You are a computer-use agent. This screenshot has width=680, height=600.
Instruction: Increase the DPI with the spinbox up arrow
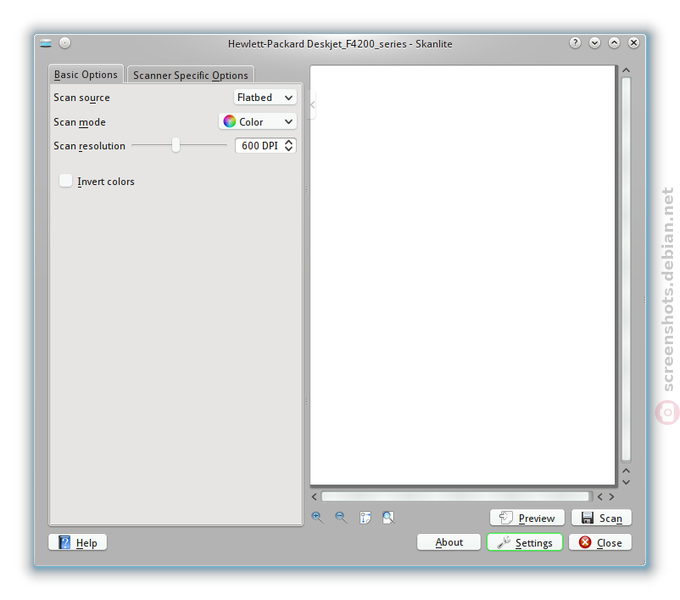click(x=289, y=142)
